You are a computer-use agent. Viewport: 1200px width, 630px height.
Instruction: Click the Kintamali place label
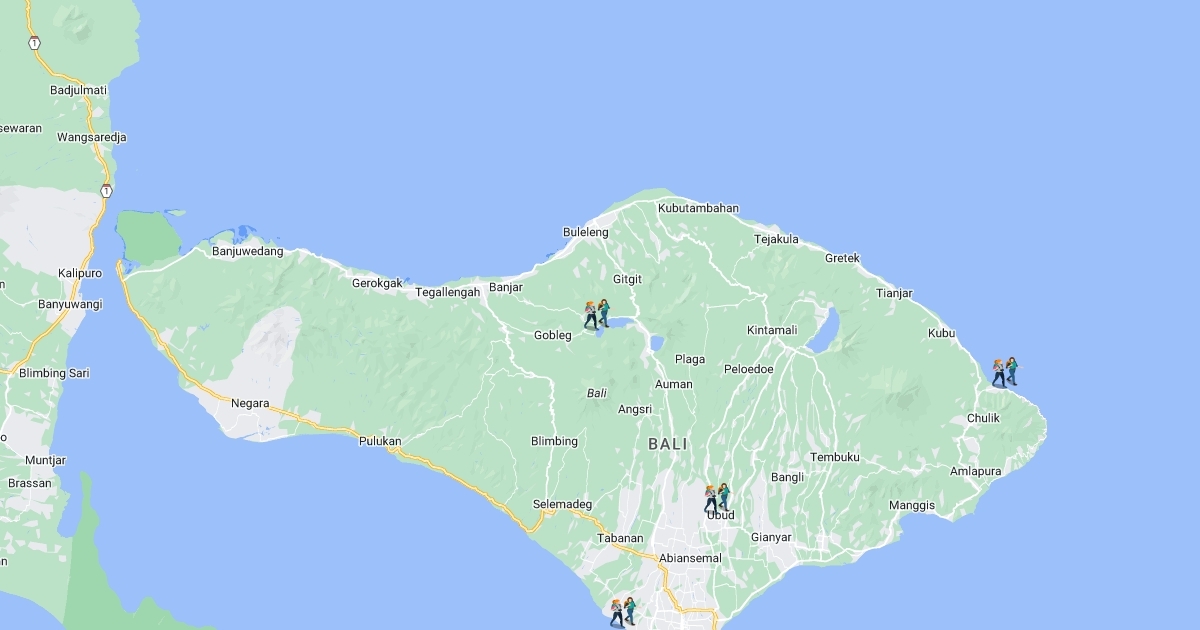coord(772,330)
